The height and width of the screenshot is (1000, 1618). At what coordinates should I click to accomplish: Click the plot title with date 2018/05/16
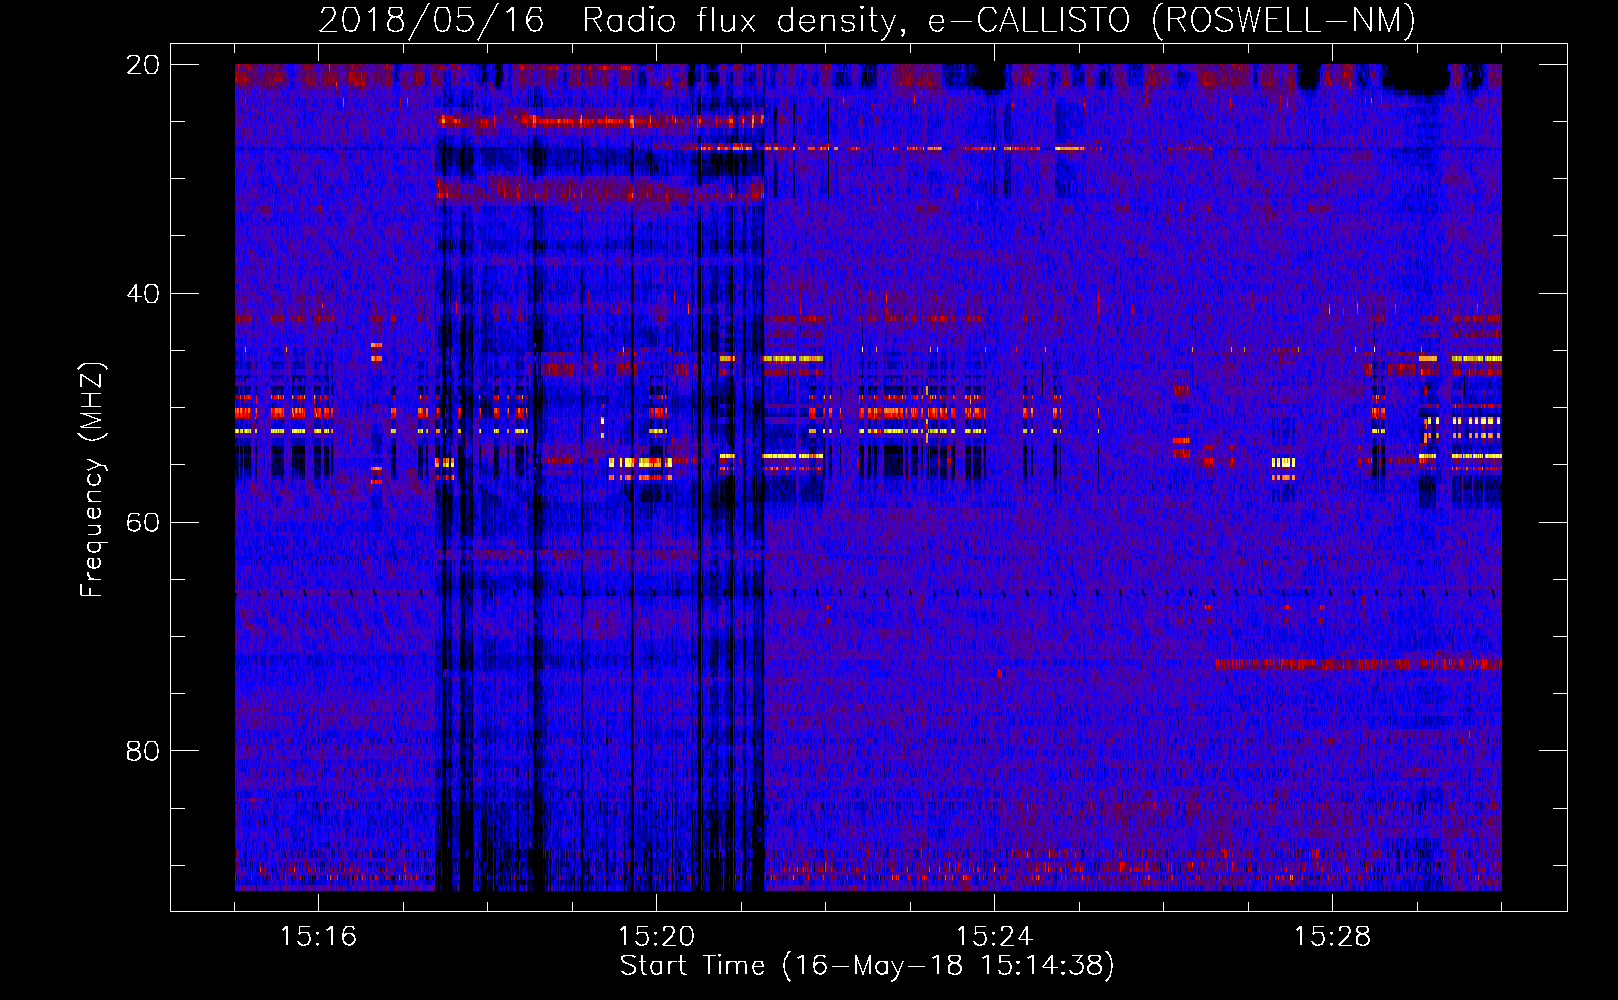pyautogui.click(x=867, y=20)
